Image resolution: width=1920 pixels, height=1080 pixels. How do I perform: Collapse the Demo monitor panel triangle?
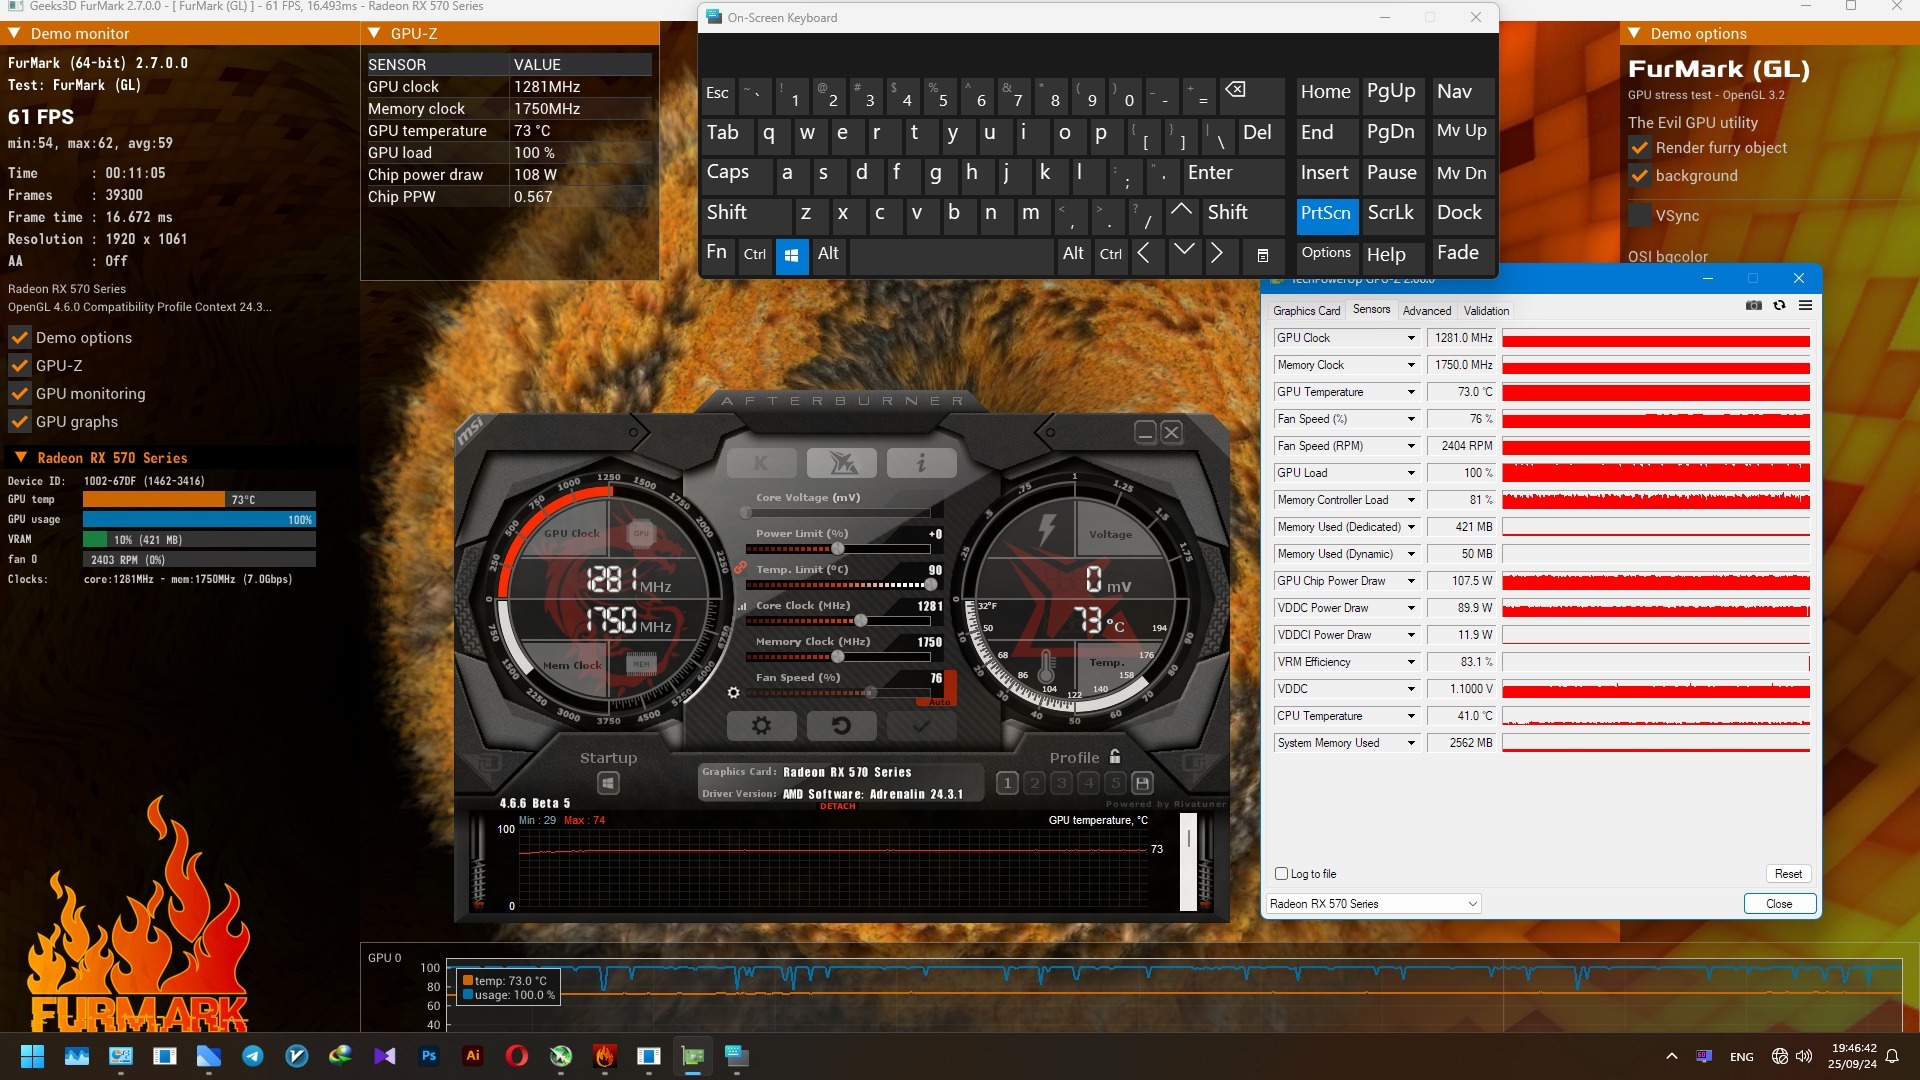(x=14, y=33)
